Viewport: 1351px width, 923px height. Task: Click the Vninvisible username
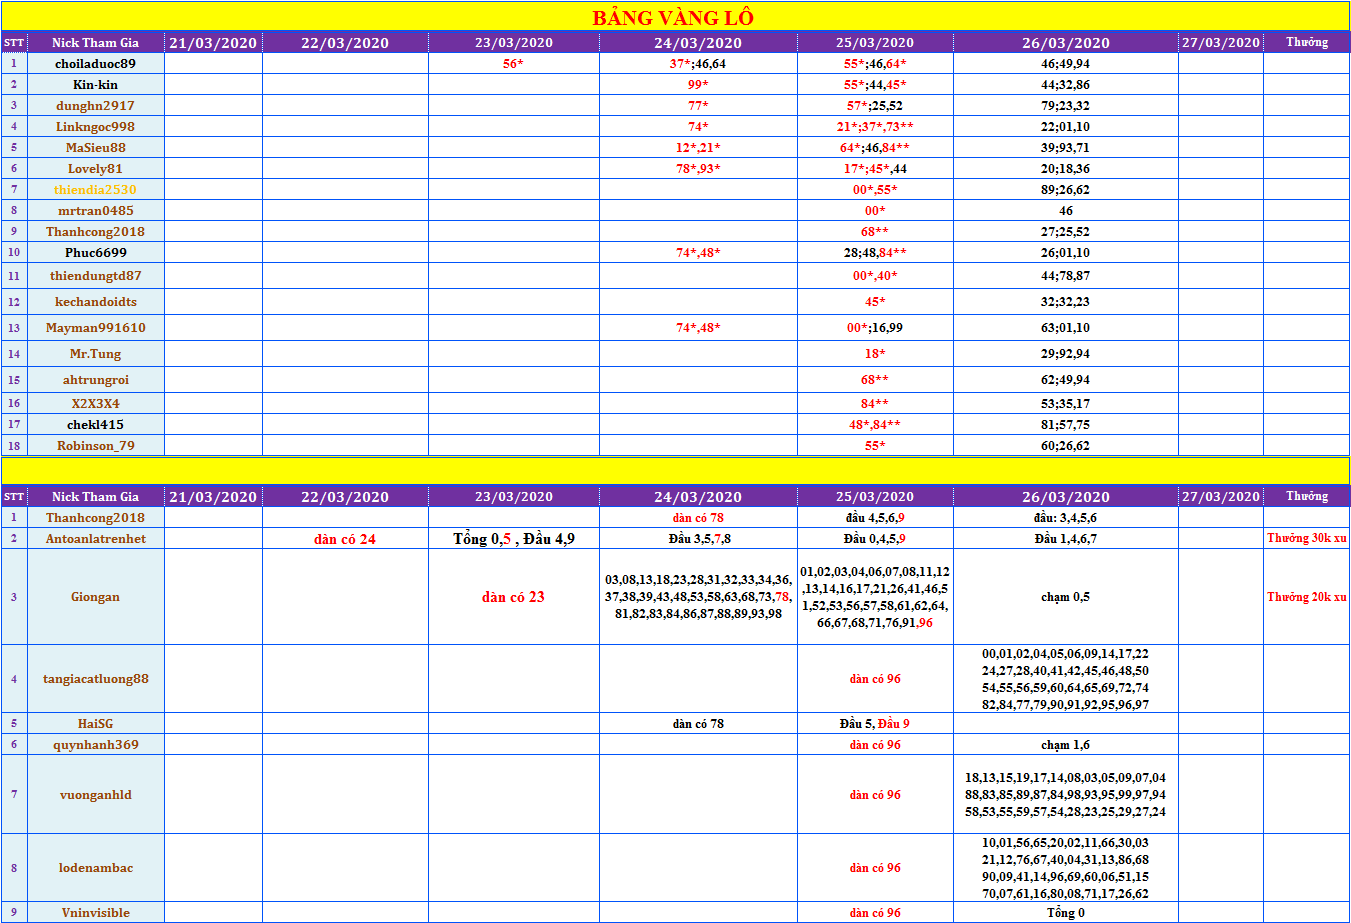[95, 913]
